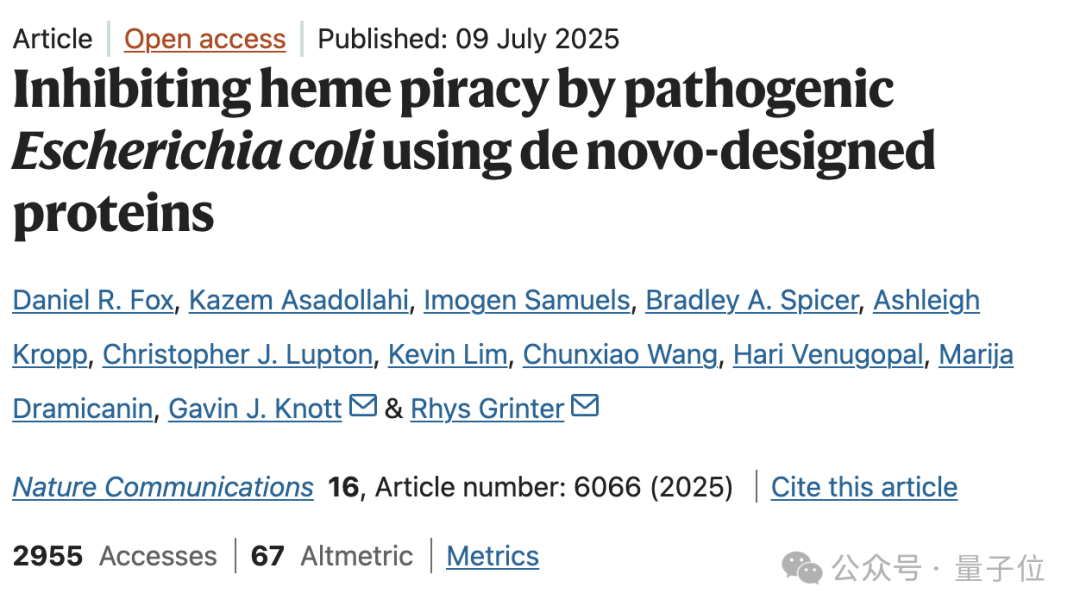Viewport: 1080px width, 612px height.
Task: Open Daniel R. Fox author profile
Action: [93, 300]
